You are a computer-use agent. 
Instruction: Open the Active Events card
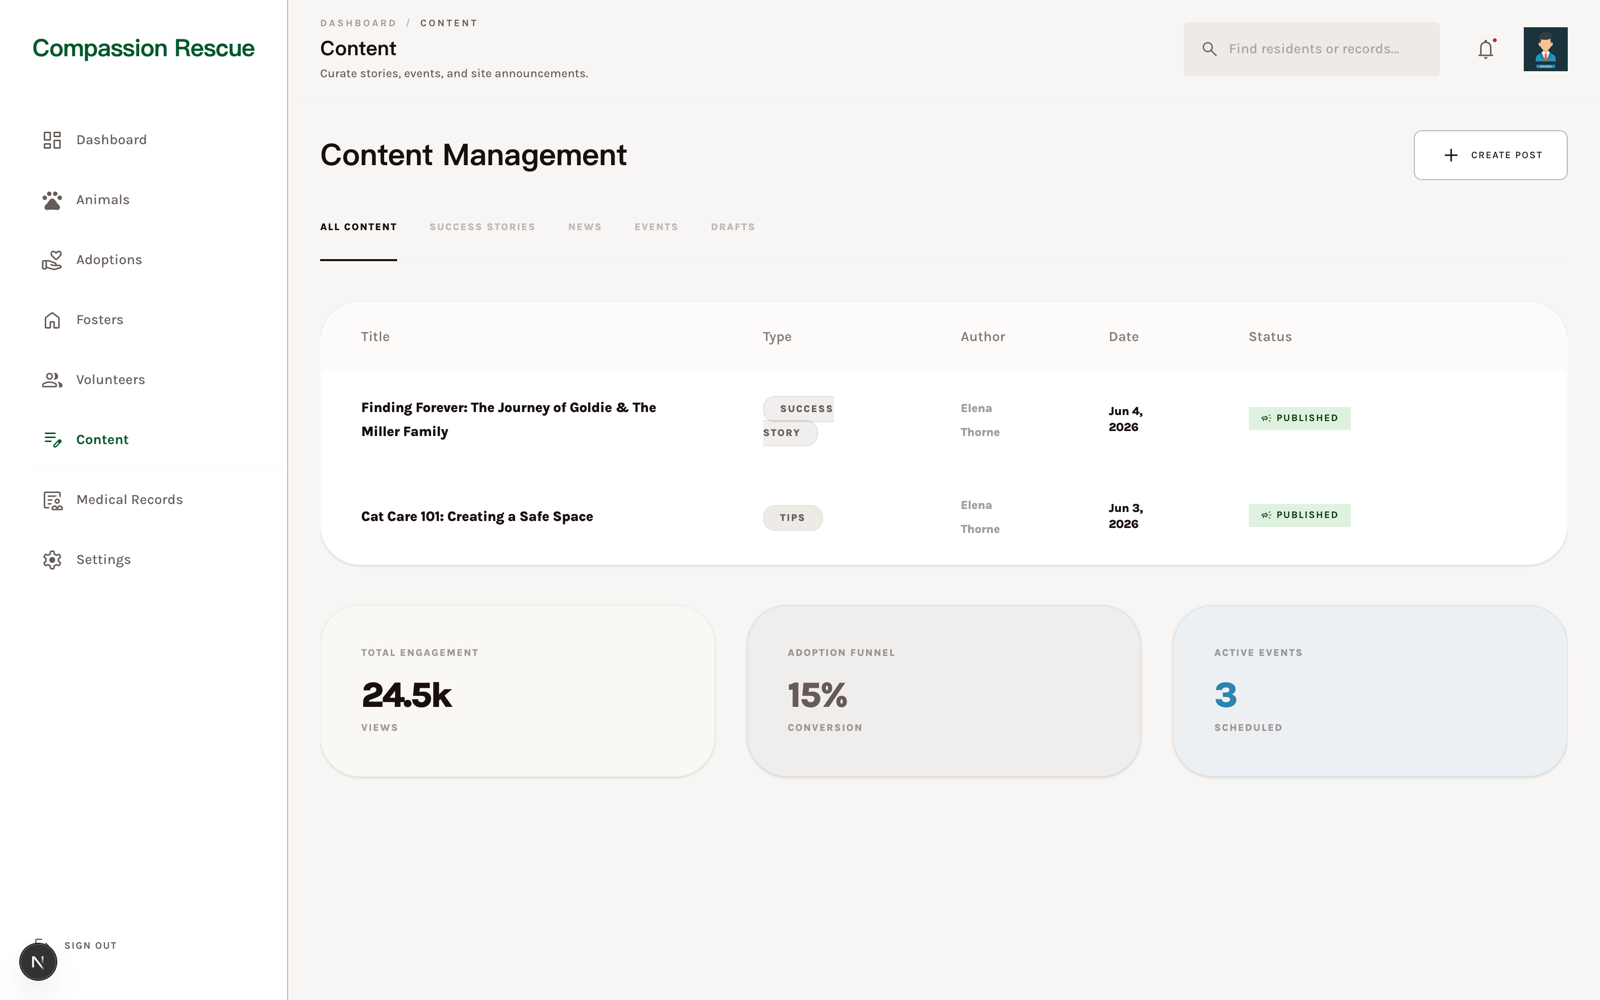(x=1370, y=691)
